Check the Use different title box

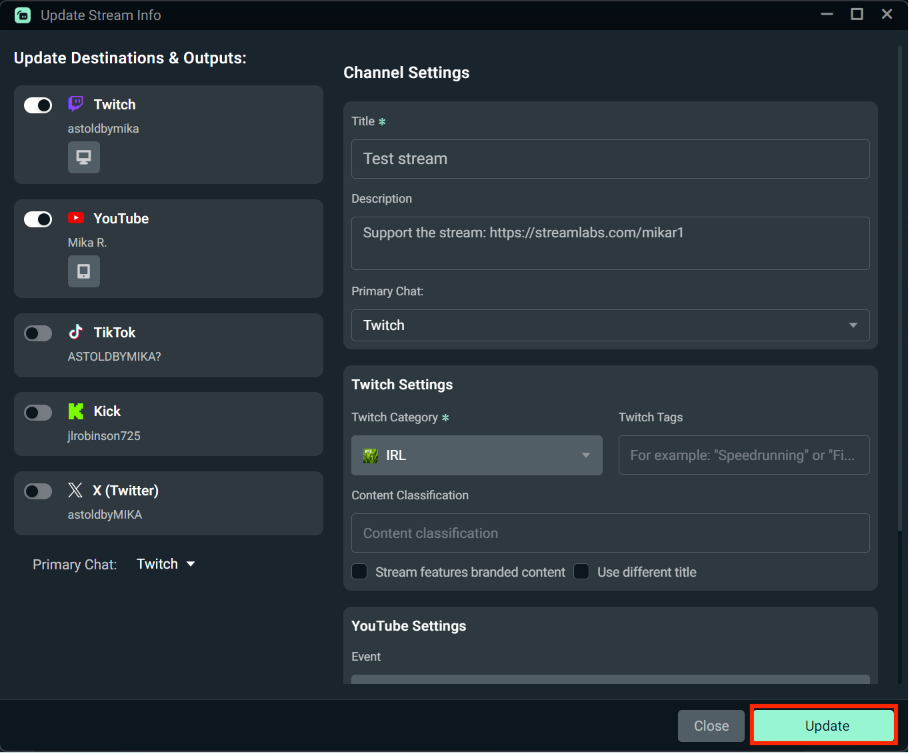(581, 571)
